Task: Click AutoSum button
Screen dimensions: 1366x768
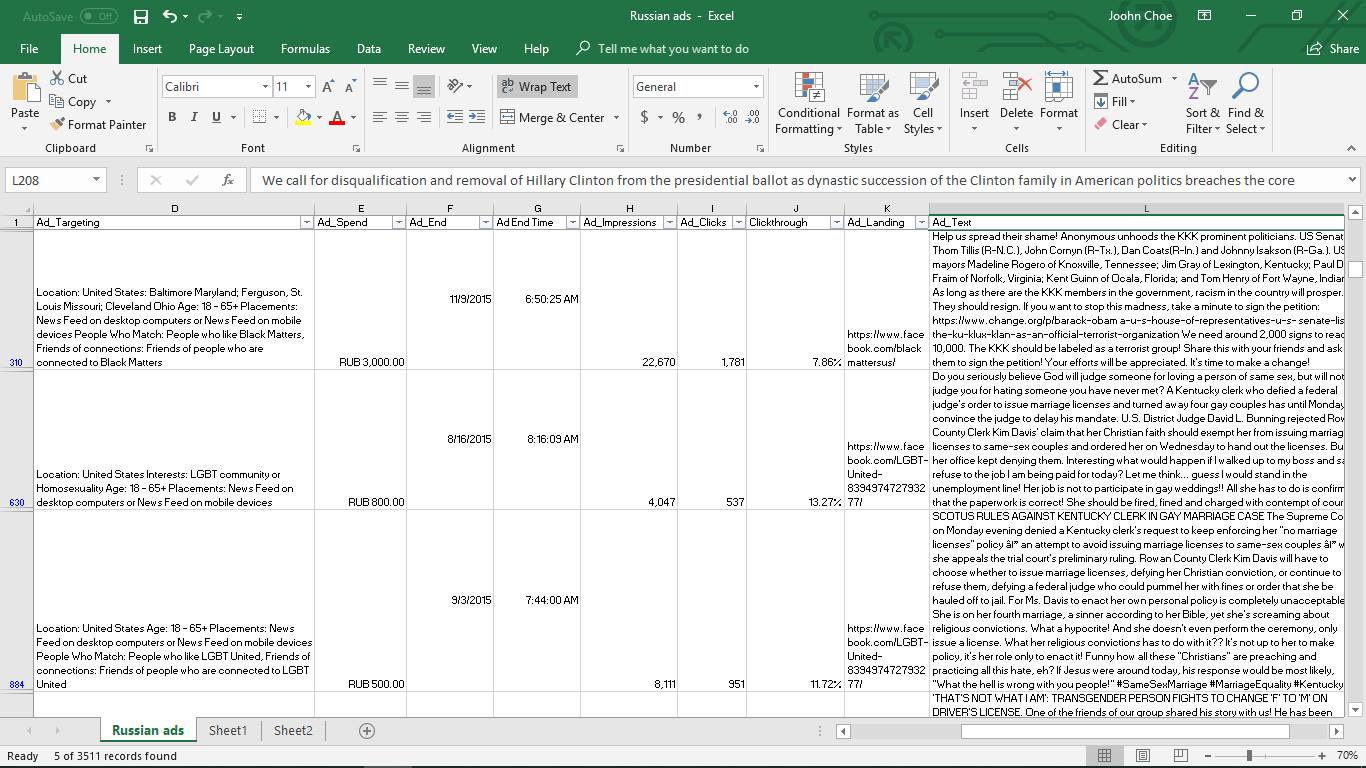Action: (x=1128, y=78)
